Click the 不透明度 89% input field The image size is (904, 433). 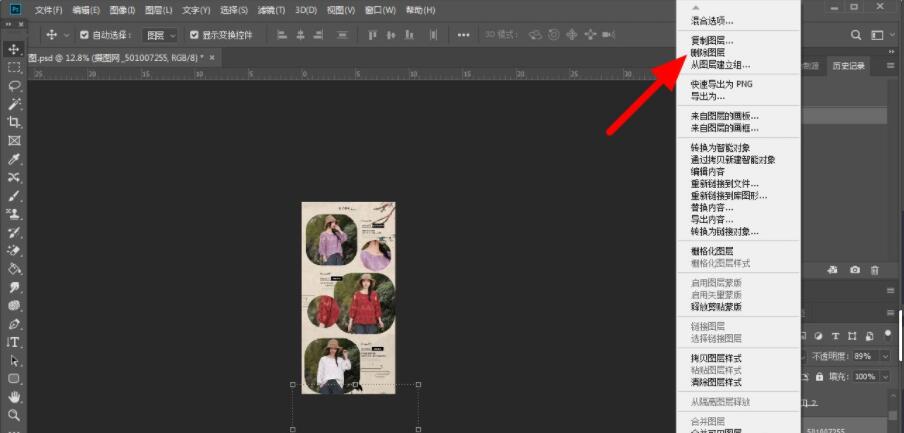click(864, 356)
